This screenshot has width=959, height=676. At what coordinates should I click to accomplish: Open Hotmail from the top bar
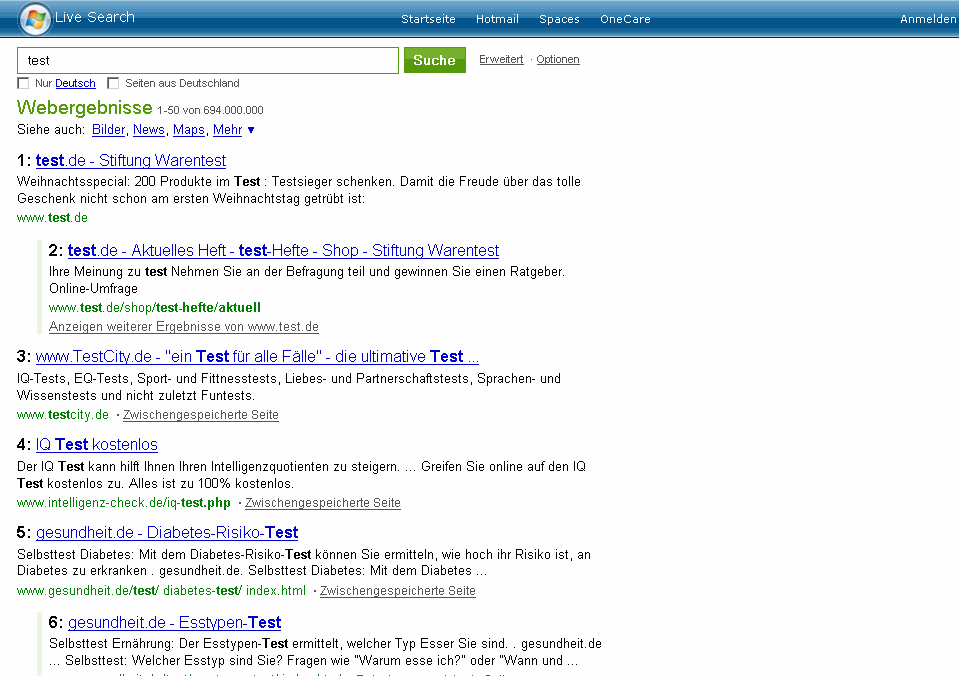[497, 19]
